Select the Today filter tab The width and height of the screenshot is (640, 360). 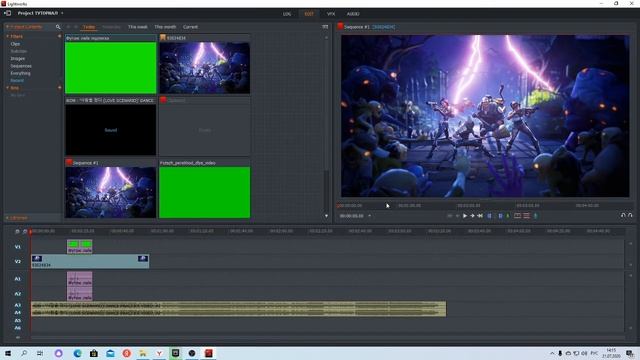coord(89,27)
